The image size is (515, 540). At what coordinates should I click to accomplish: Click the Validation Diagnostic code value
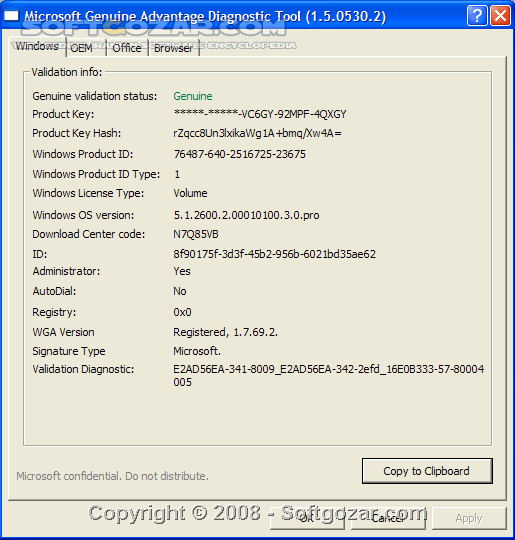(x=329, y=376)
